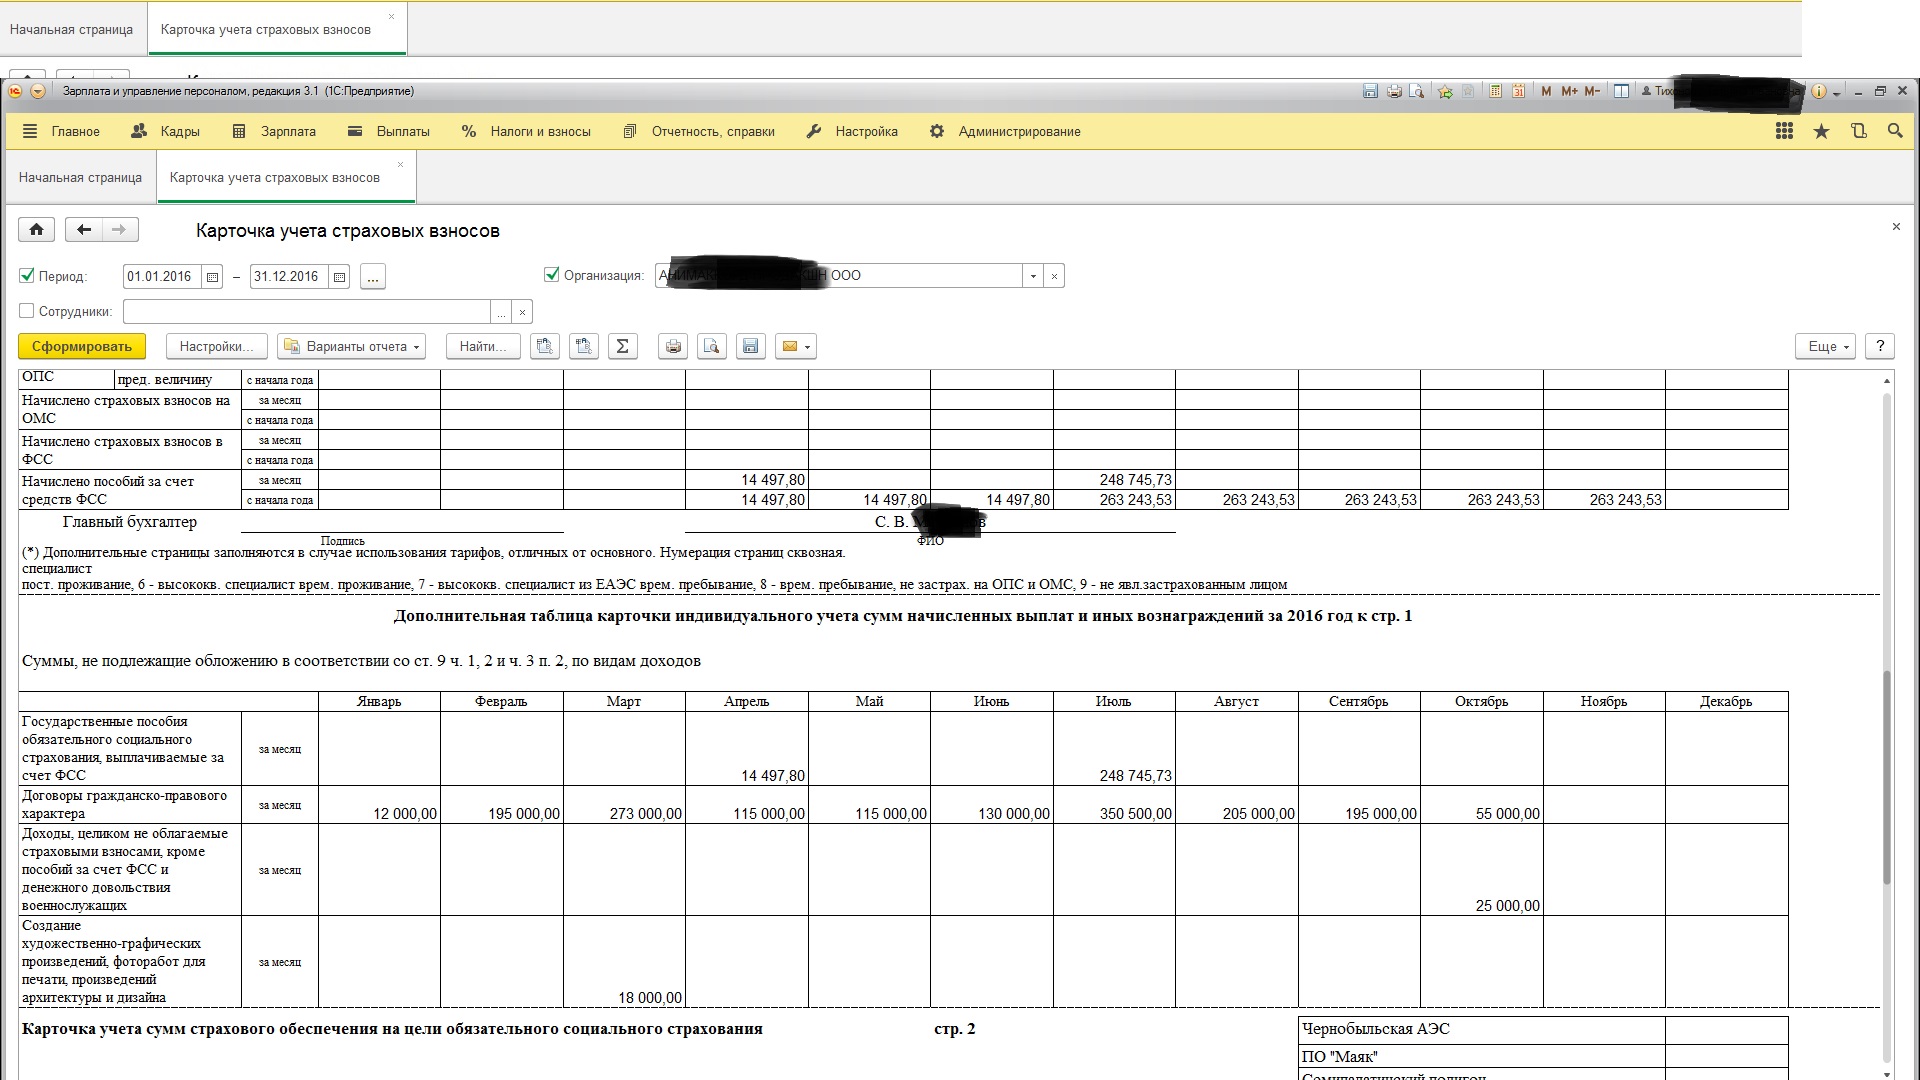
Task: Open the info icon in title bar
Action: pyautogui.click(x=1818, y=91)
